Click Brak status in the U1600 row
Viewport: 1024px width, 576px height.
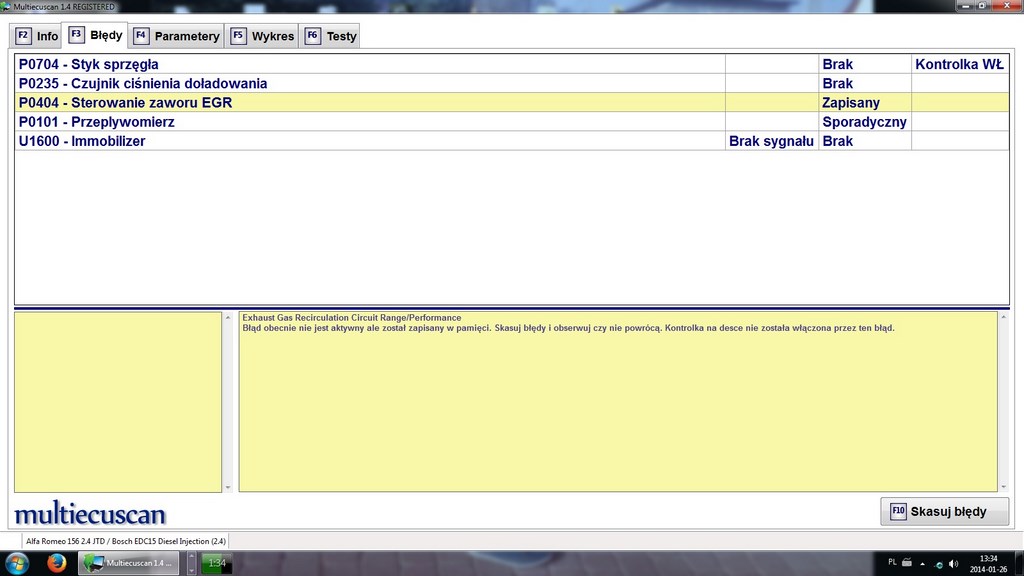pyautogui.click(x=865, y=141)
